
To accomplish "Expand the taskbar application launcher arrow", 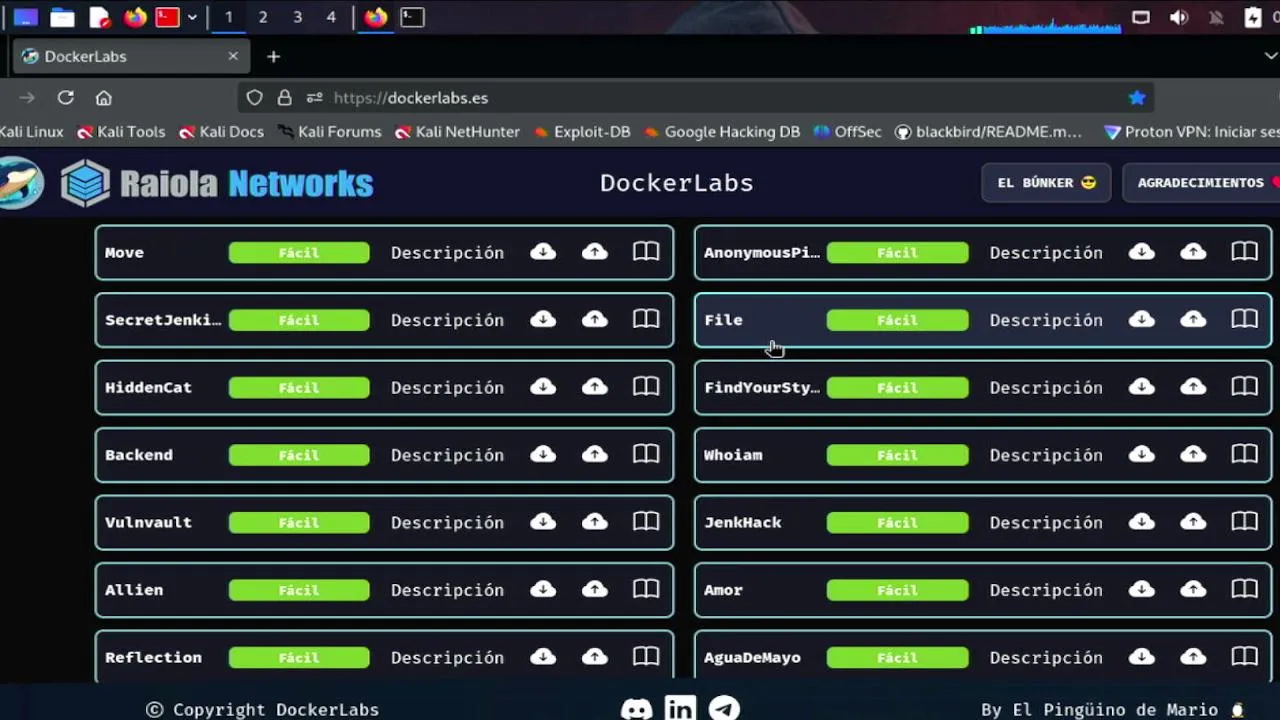I will coord(192,17).
